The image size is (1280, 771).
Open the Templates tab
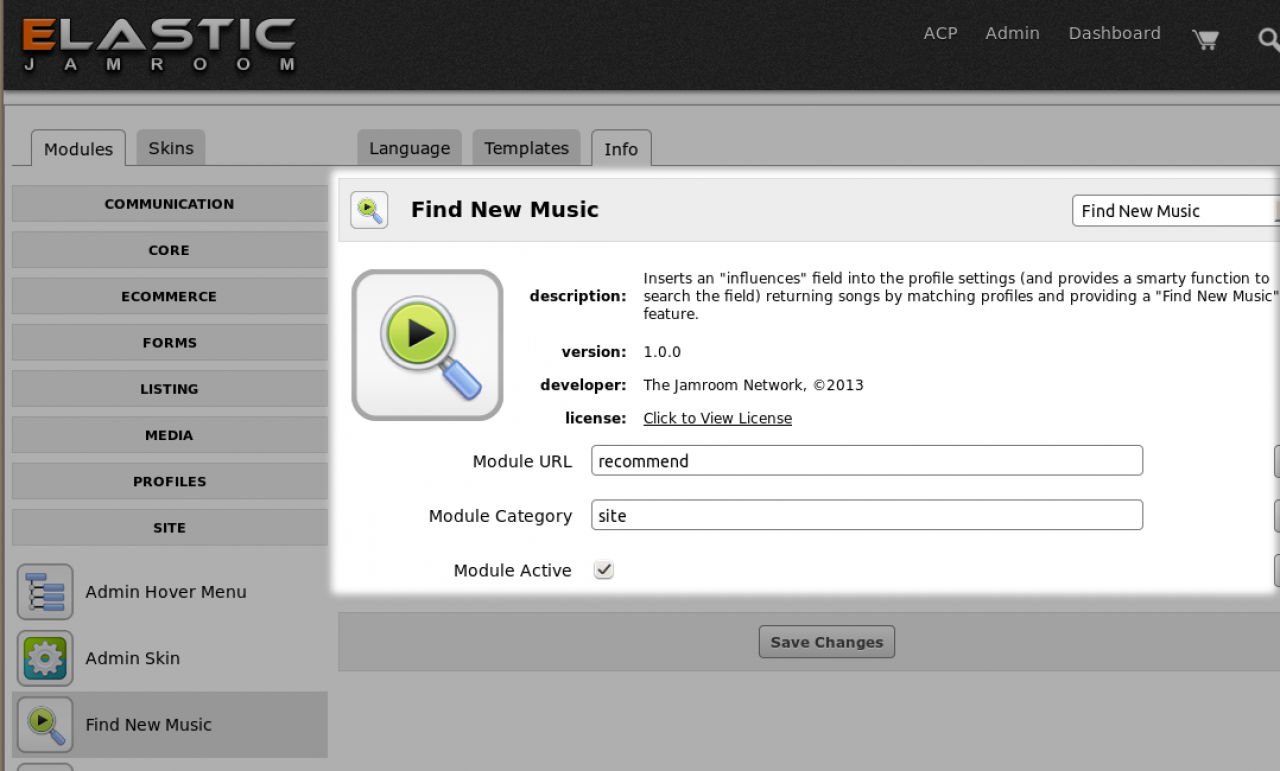526,148
